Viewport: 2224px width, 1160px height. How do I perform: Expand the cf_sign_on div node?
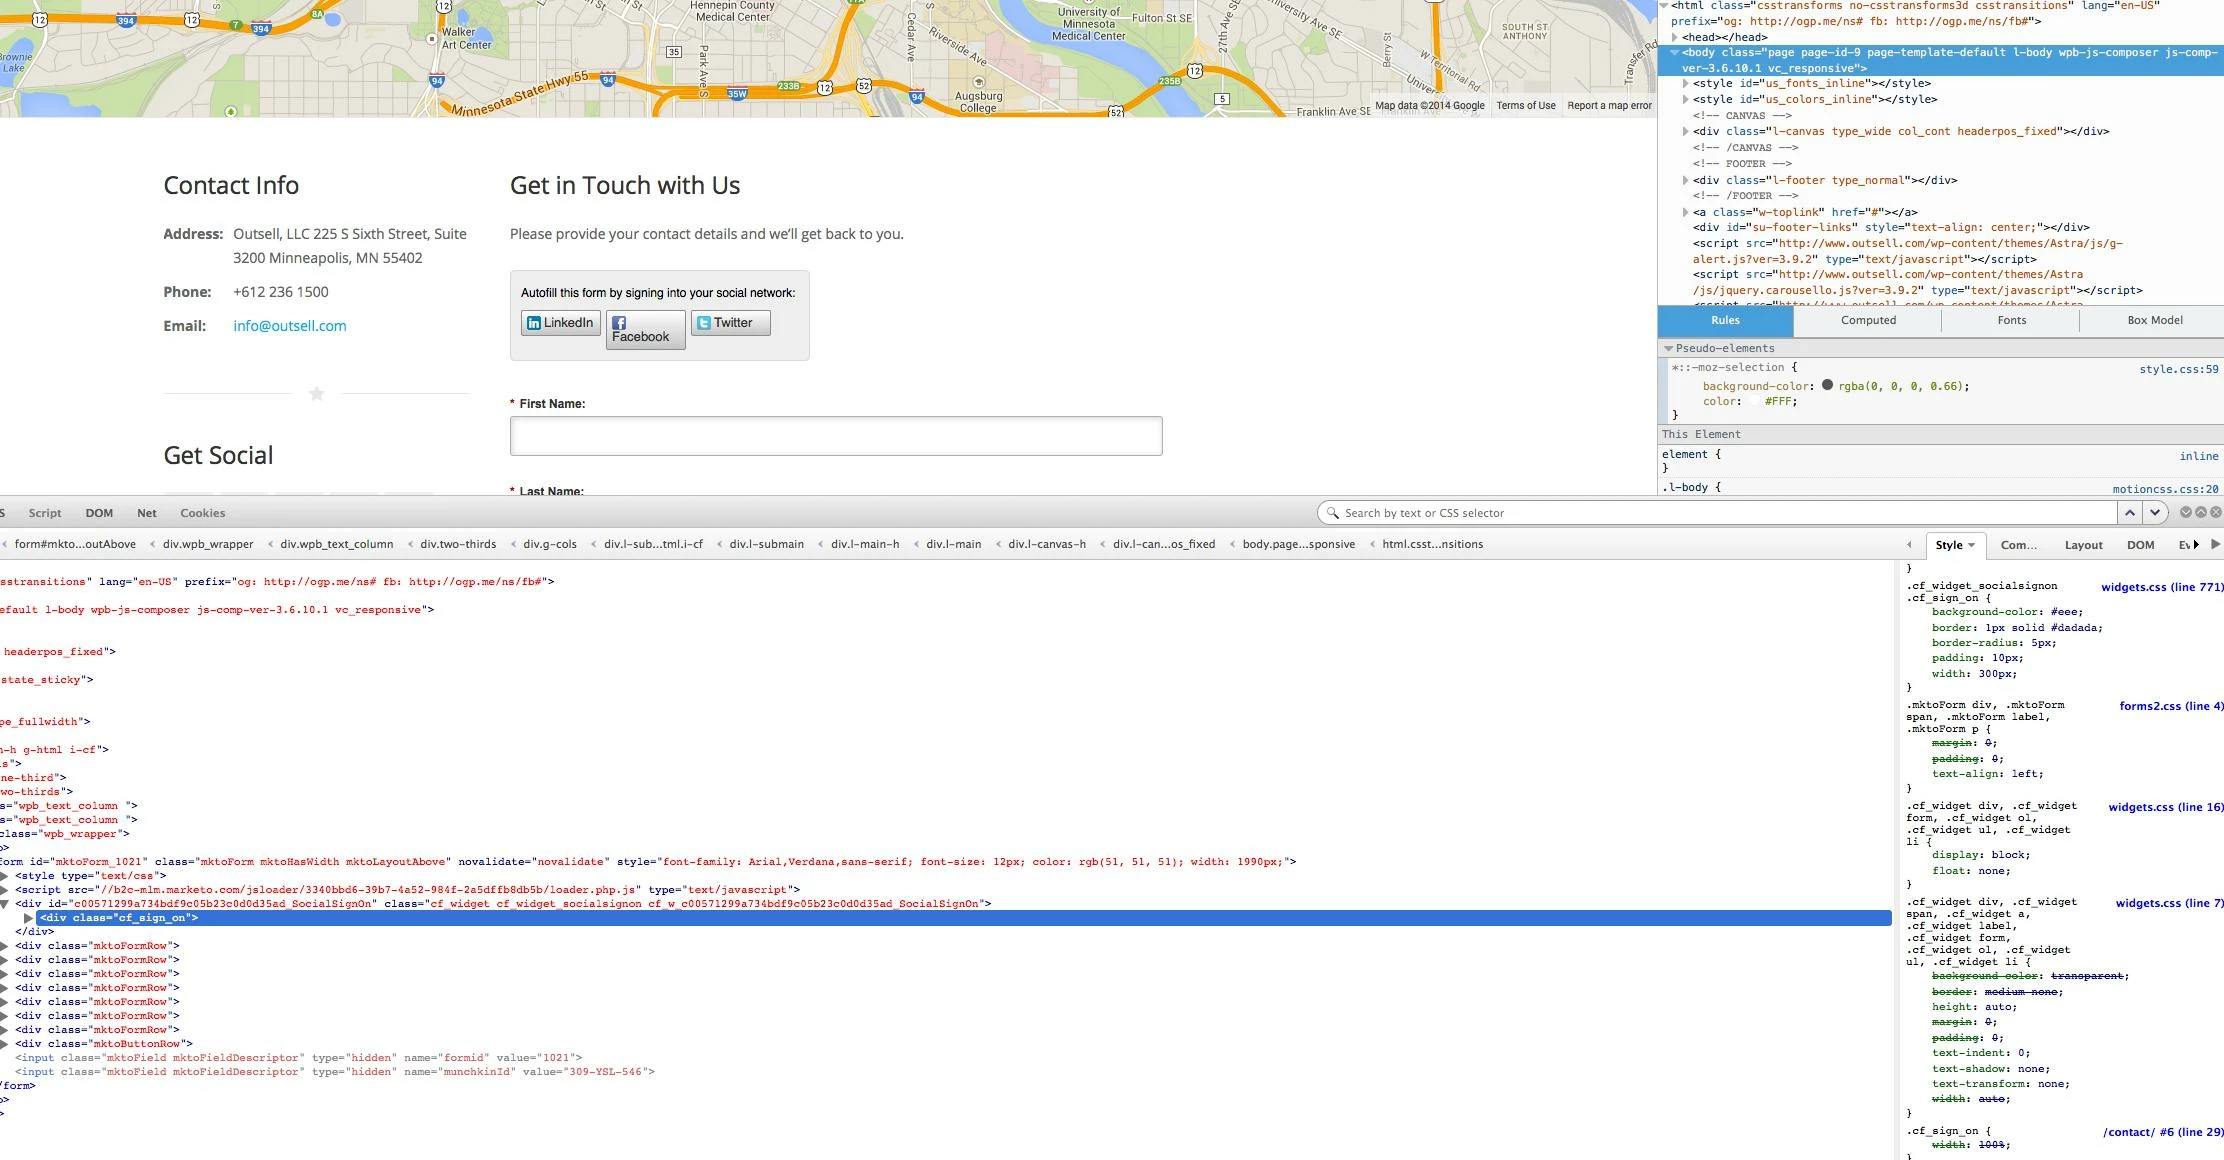(x=29, y=918)
